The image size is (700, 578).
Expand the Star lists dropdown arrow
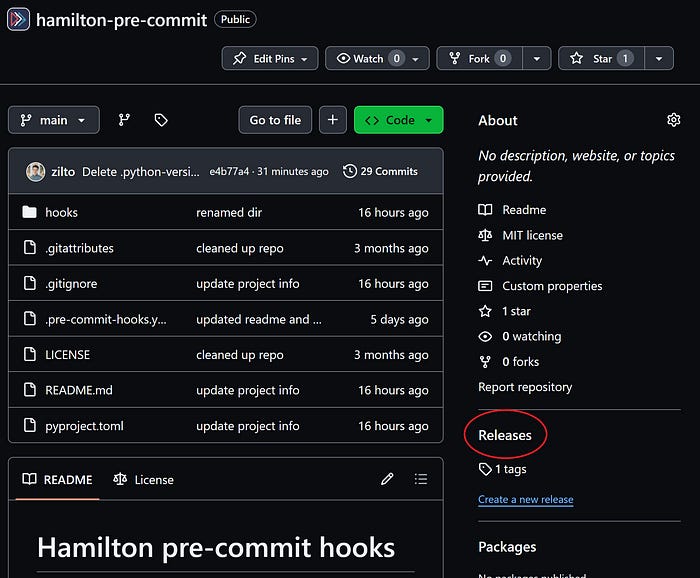coord(659,58)
